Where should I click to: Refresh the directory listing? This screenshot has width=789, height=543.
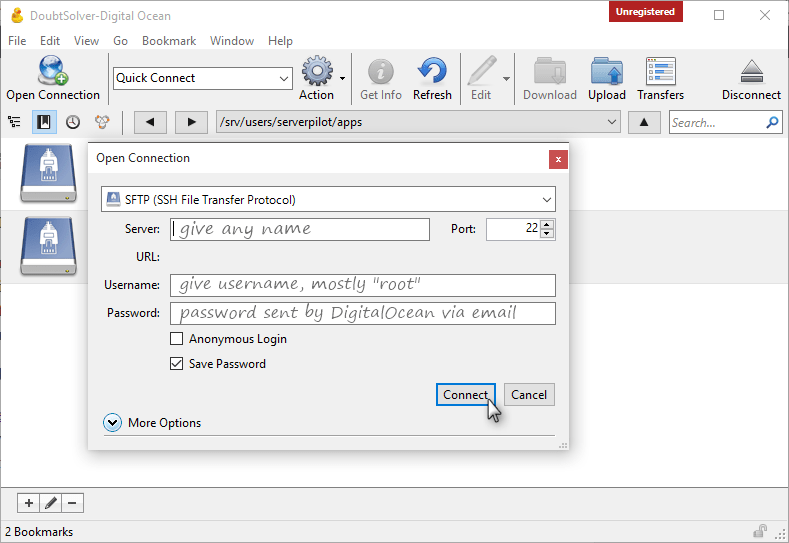tap(432, 70)
